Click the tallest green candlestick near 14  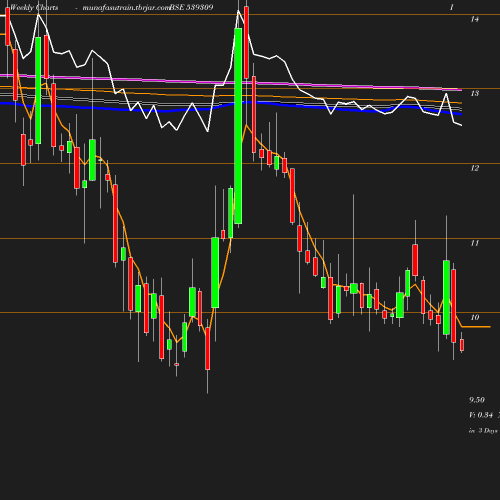point(238,126)
